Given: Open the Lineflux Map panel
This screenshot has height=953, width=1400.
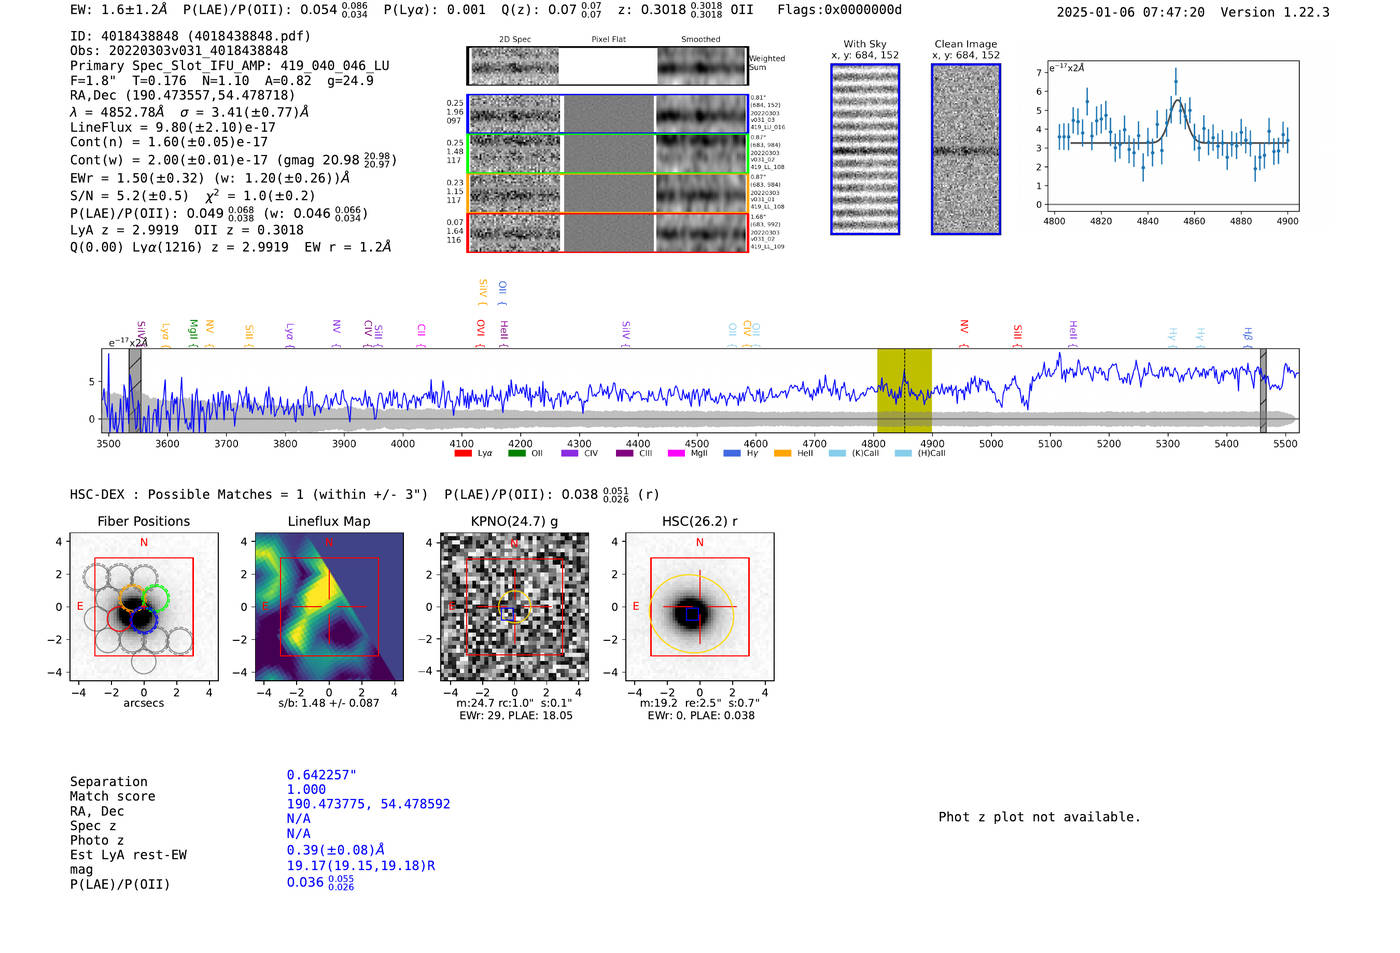Looking at the screenshot, I should (329, 607).
